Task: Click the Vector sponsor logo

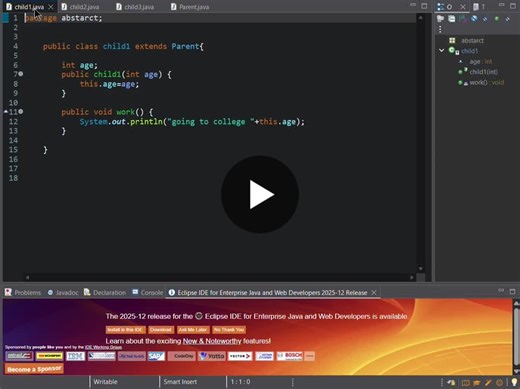Action: coord(240,356)
